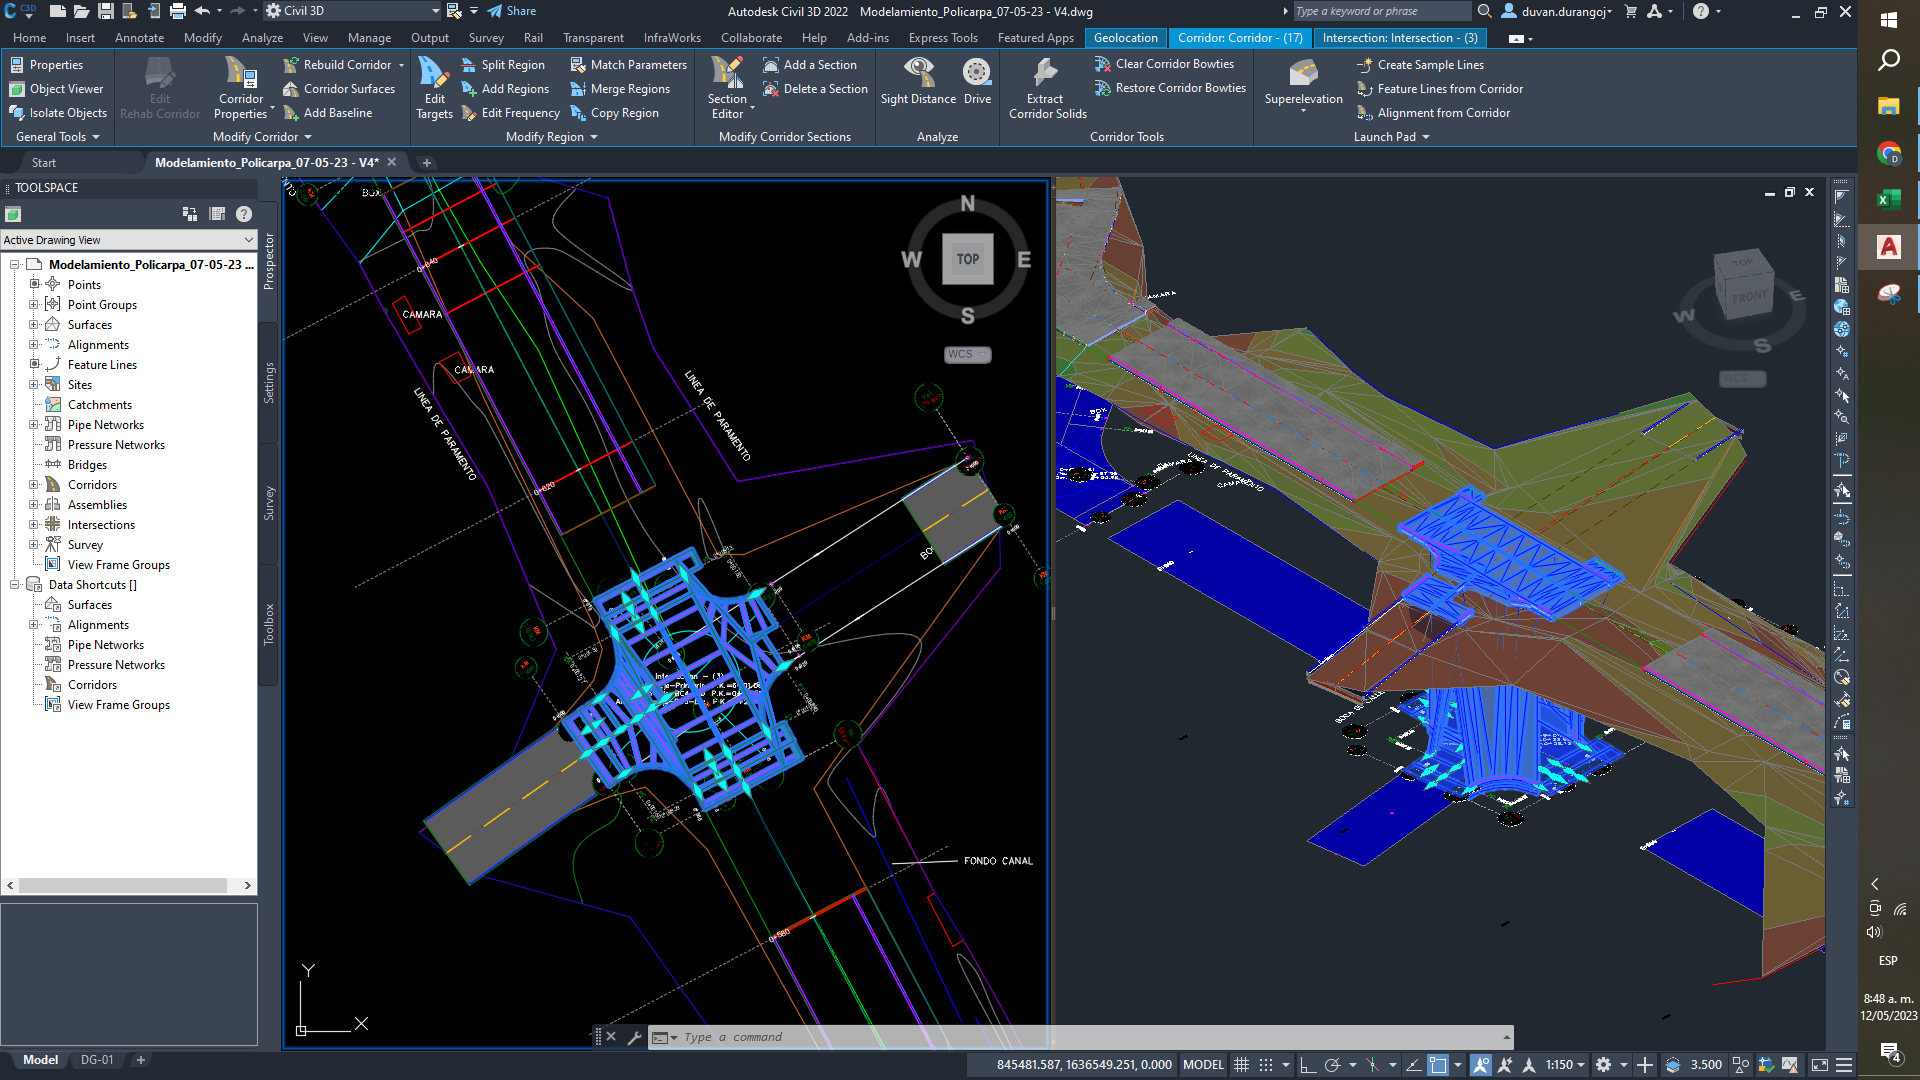Select the Edit Targets tool
The image size is (1920, 1080).
(434, 88)
